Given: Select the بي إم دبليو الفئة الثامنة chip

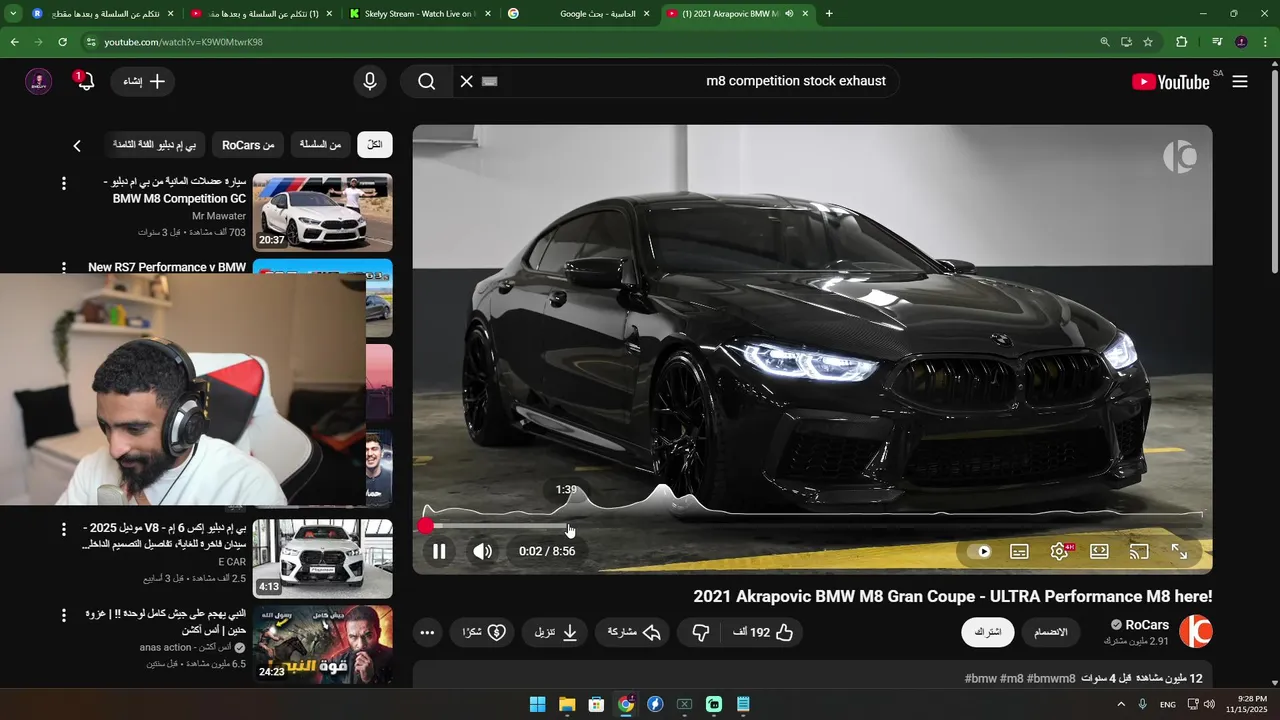Looking at the screenshot, I should [x=154, y=145].
